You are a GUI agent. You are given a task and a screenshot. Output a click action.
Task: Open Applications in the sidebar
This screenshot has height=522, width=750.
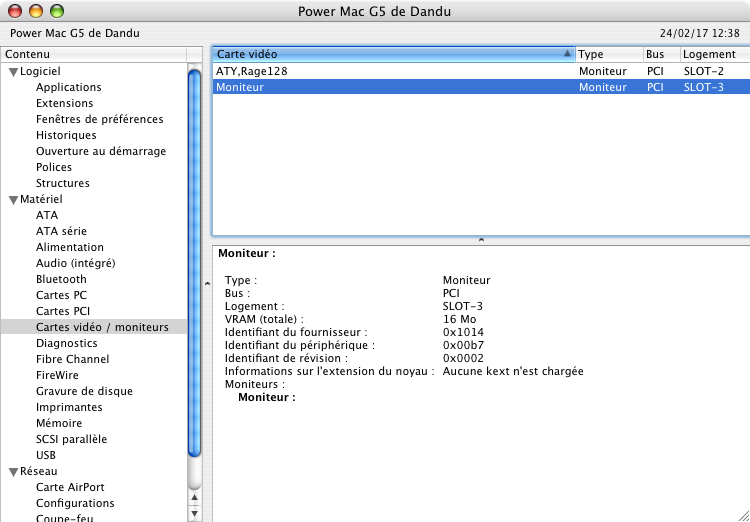(69, 87)
